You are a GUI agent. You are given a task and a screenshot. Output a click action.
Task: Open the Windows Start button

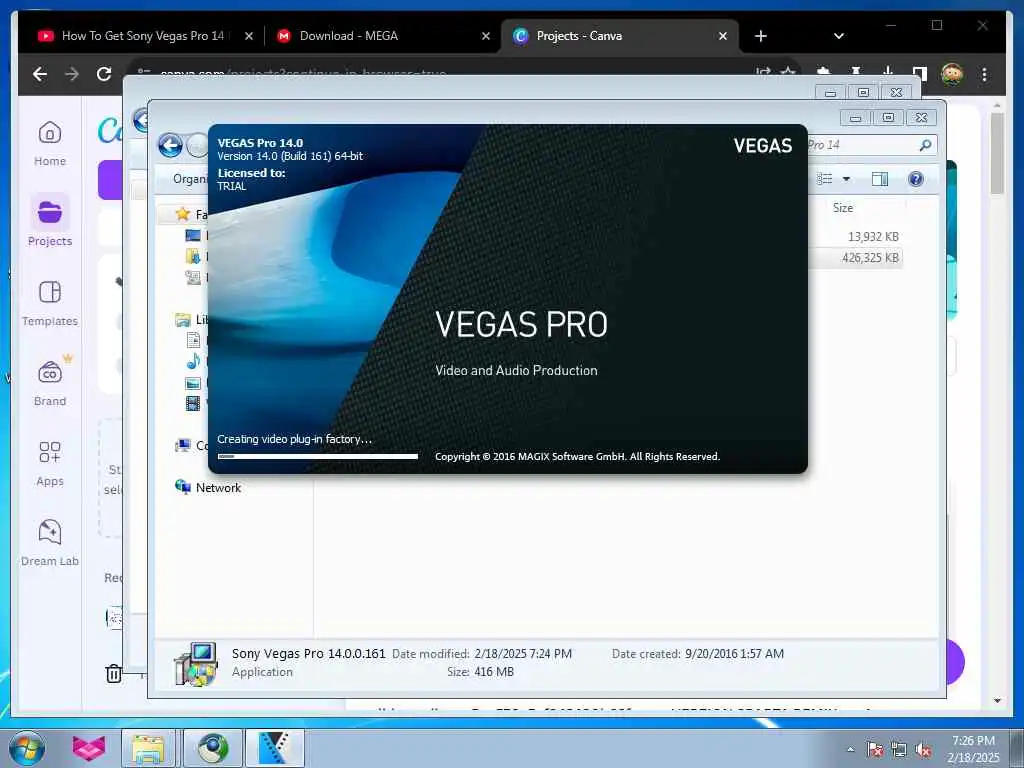[x=26, y=748]
